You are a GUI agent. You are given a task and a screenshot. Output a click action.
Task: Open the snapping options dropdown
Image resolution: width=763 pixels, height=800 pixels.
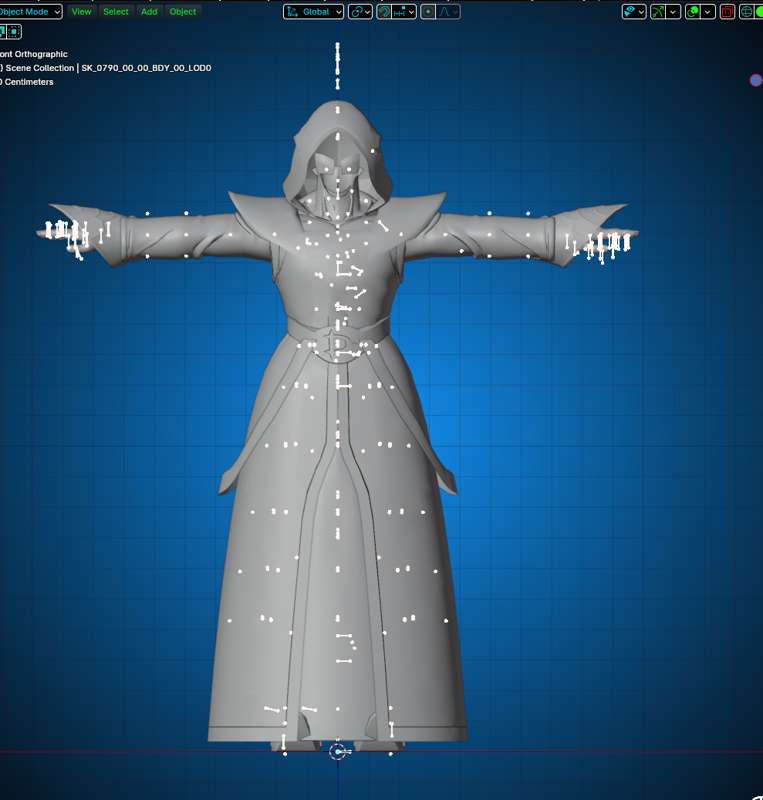[x=404, y=12]
